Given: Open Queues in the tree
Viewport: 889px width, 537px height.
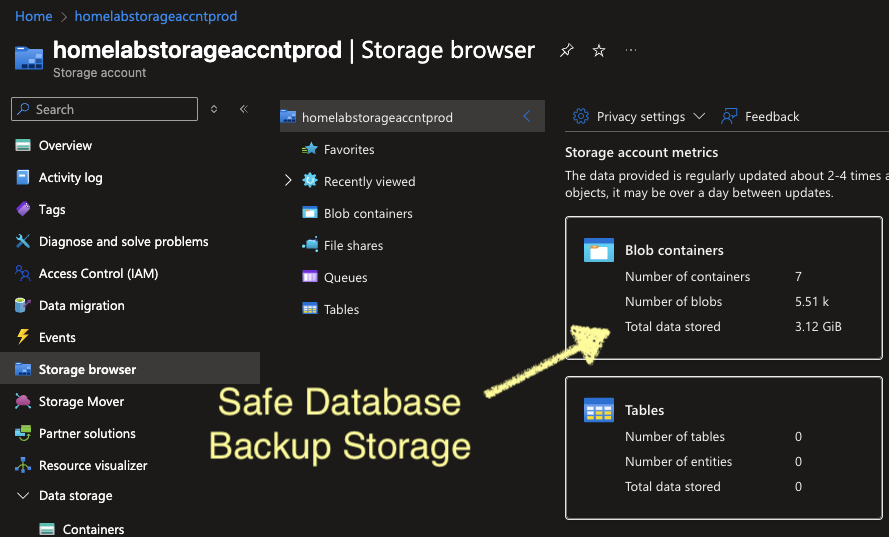Looking at the screenshot, I should click(345, 277).
